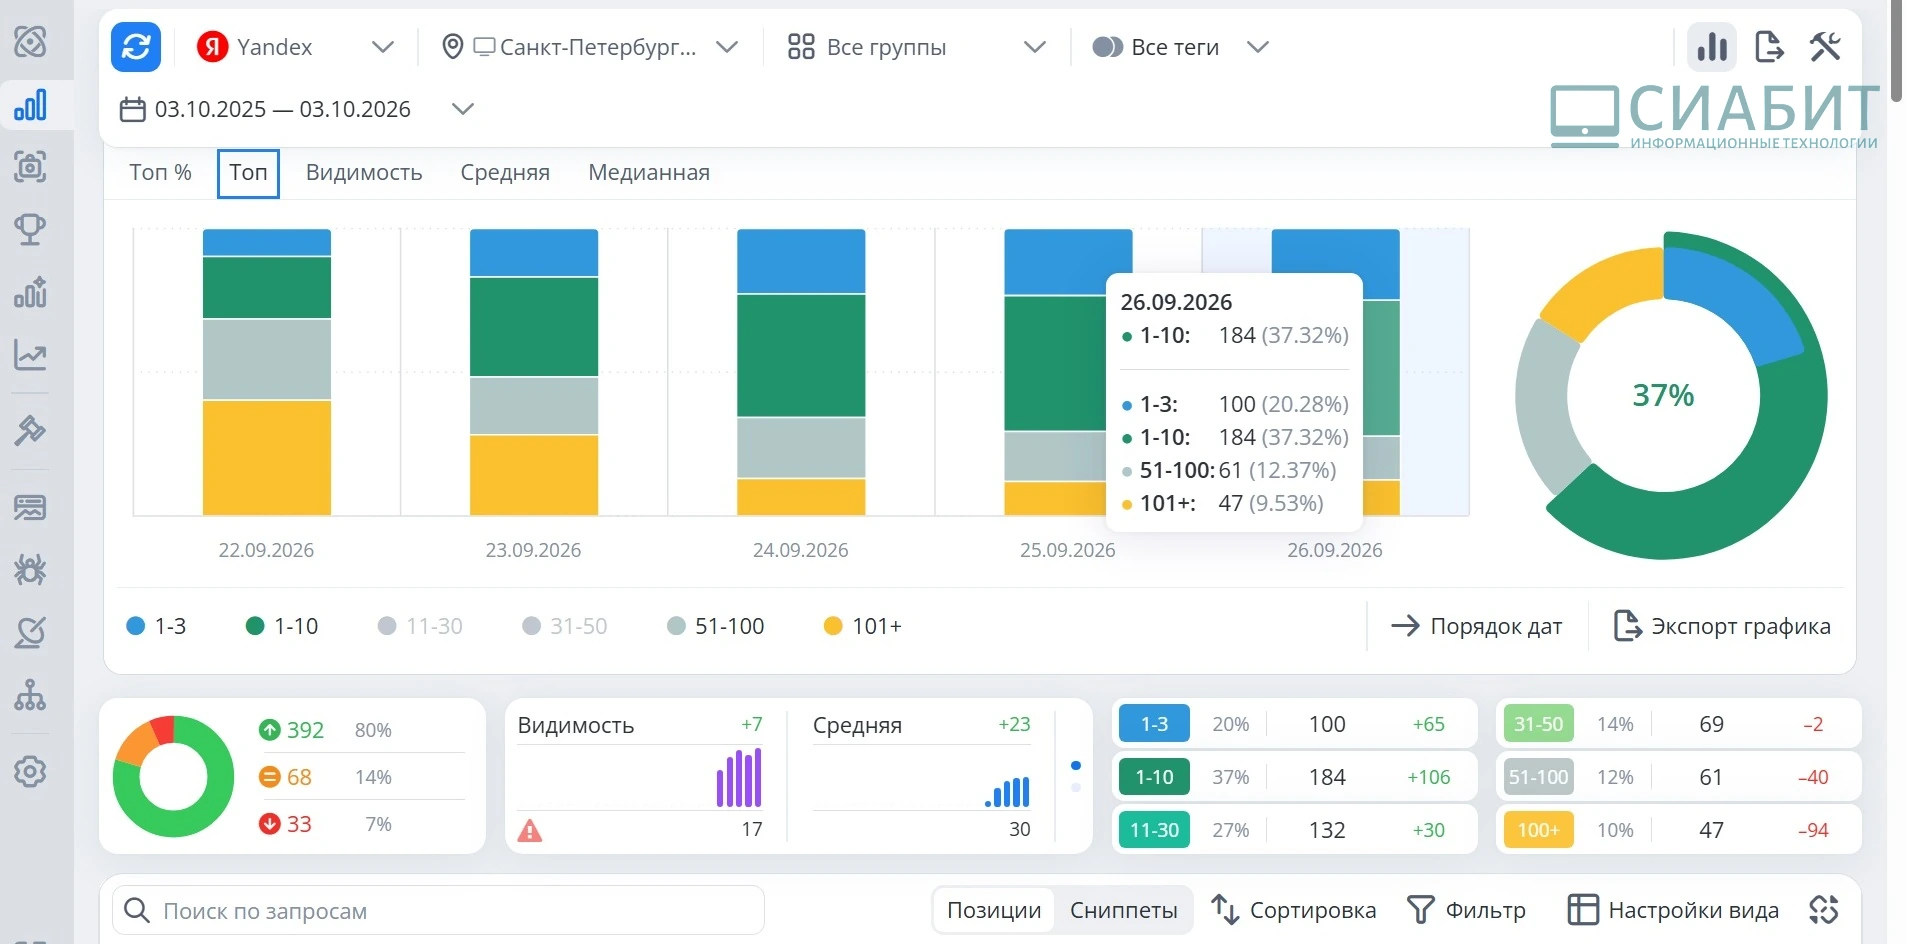Toggle the 101+ legend series
1906x944 pixels.
click(862, 626)
